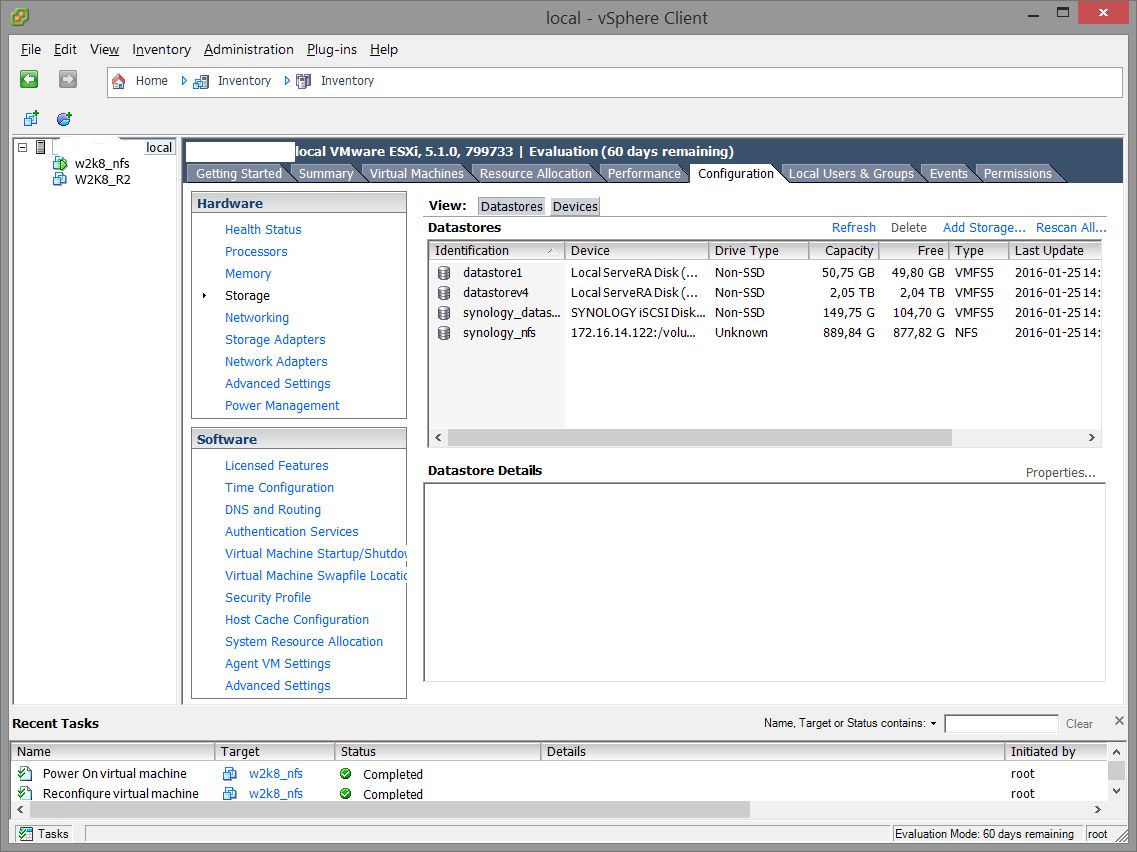Open the Plug-ins menu
Image resolution: width=1137 pixels, height=852 pixels.
(331, 49)
